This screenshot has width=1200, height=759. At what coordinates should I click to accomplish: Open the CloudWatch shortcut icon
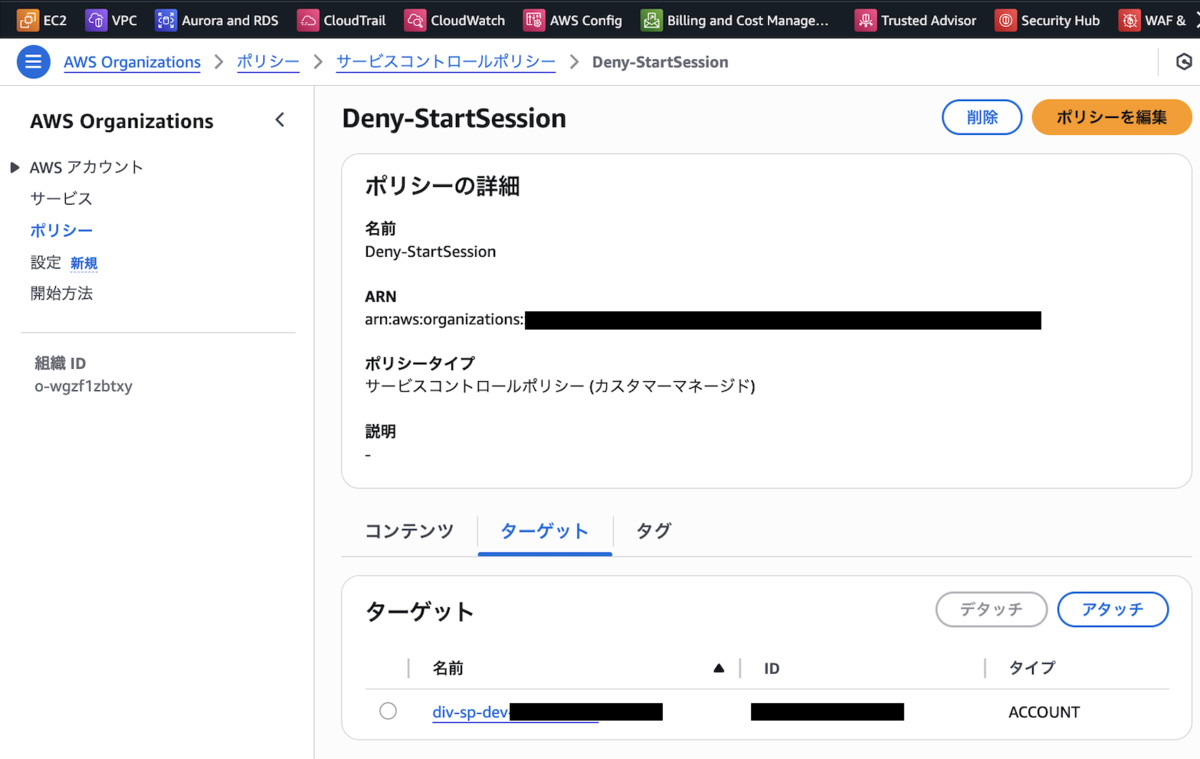coord(415,19)
